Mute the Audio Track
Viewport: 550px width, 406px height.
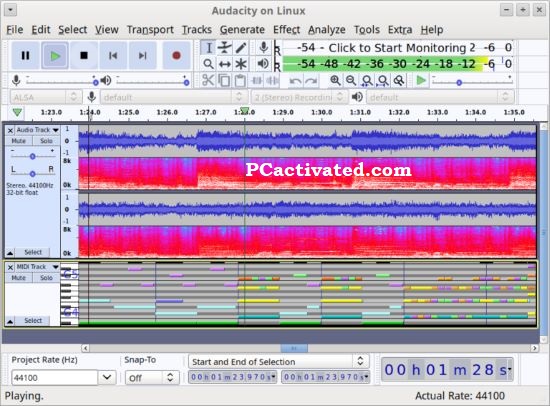point(19,141)
